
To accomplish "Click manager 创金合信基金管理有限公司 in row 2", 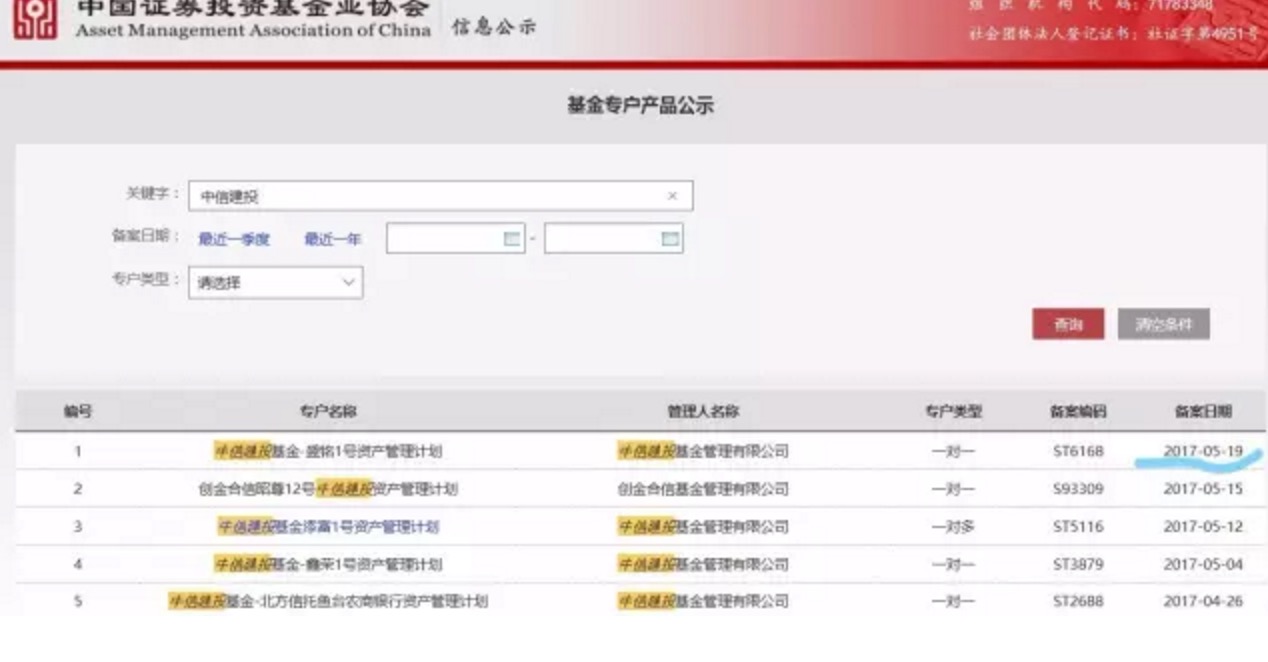I will (x=703, y=489).
